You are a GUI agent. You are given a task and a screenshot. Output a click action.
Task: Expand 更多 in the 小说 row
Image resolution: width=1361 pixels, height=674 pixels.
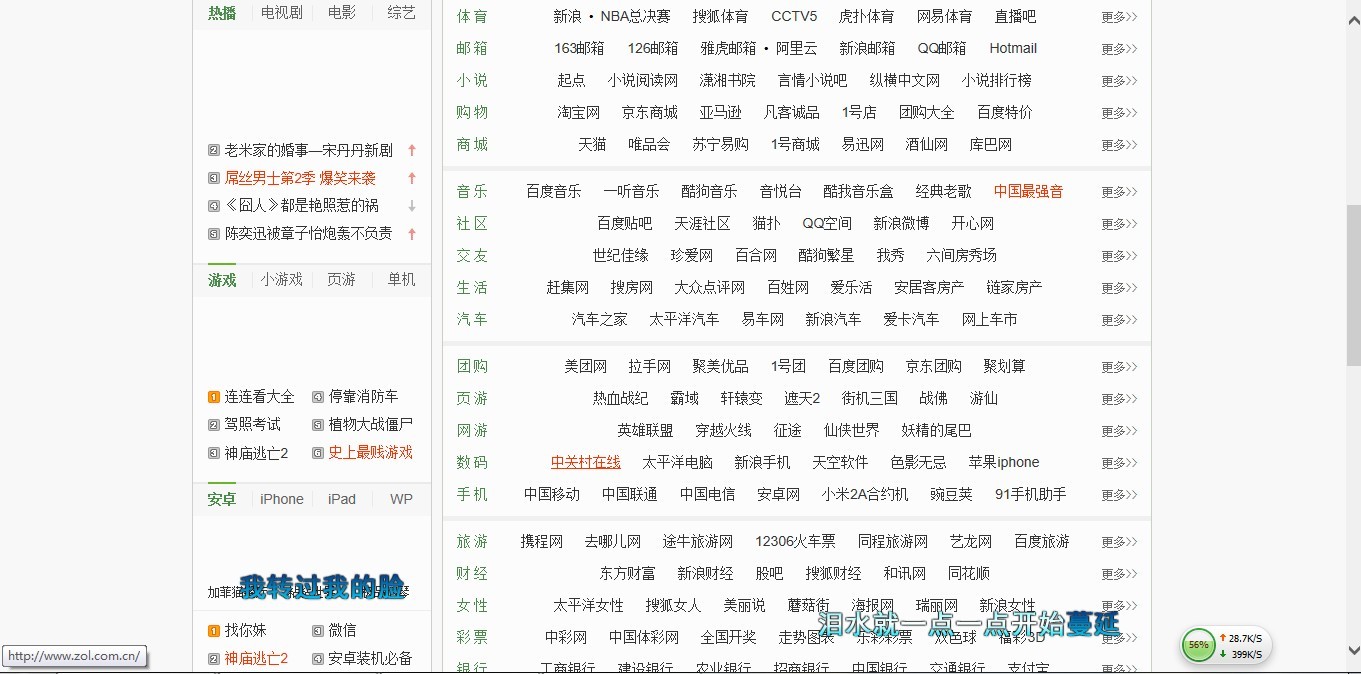click(x=1119, y=81)
